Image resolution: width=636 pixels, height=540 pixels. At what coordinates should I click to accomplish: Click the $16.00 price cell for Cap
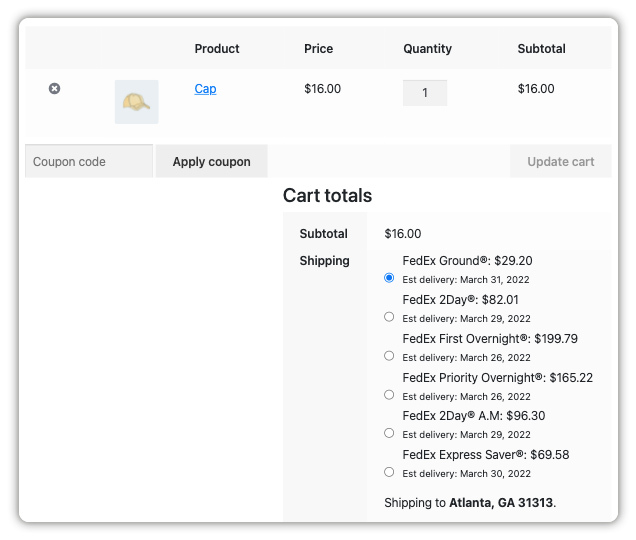(322, 88)
